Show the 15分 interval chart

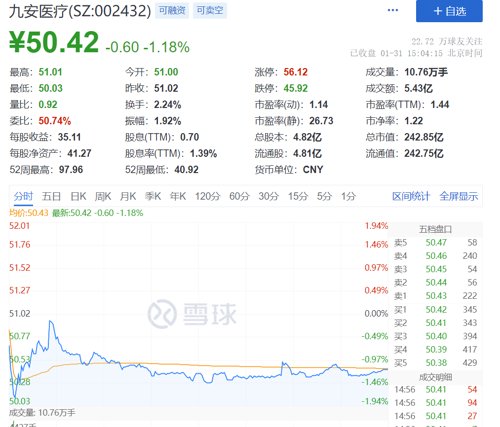(298, 196)
